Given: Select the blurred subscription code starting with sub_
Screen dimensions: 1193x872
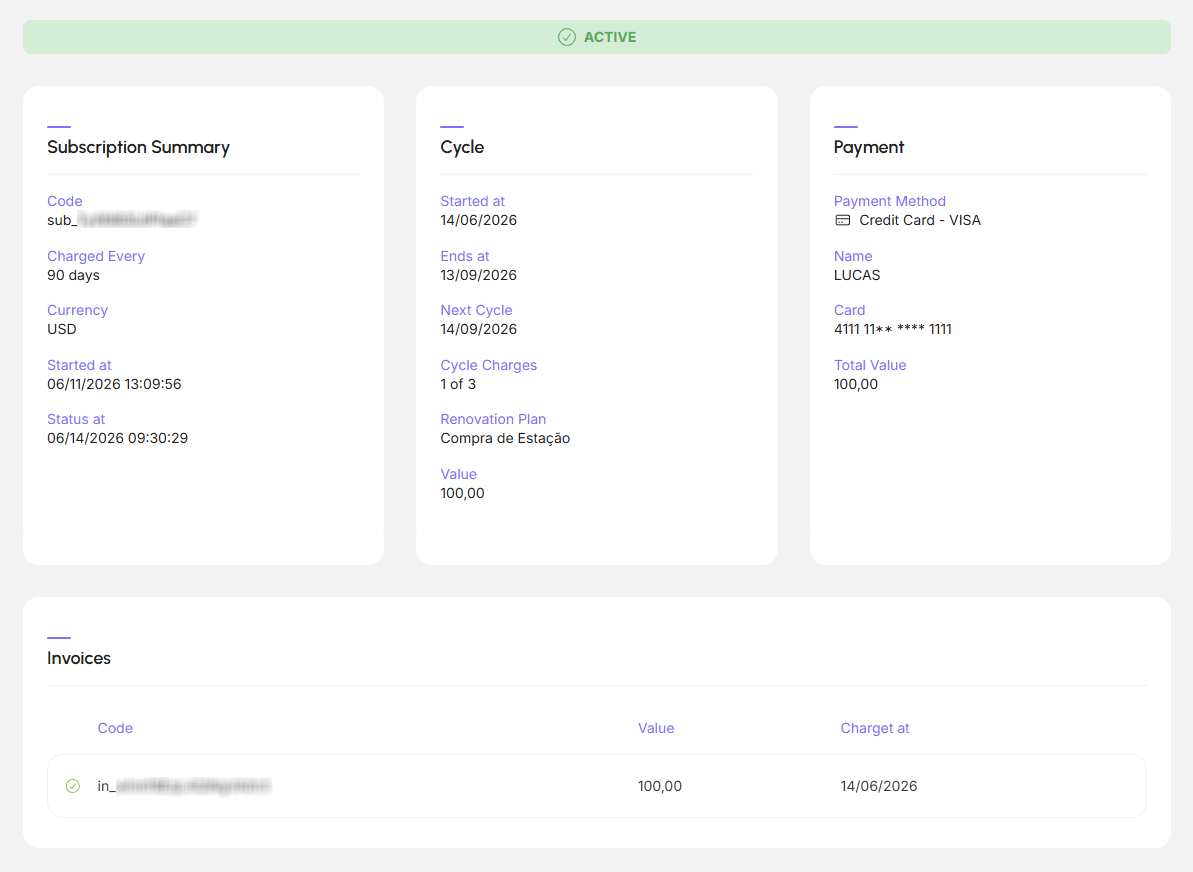Looking at the screenshot, I should pos(122,221).
